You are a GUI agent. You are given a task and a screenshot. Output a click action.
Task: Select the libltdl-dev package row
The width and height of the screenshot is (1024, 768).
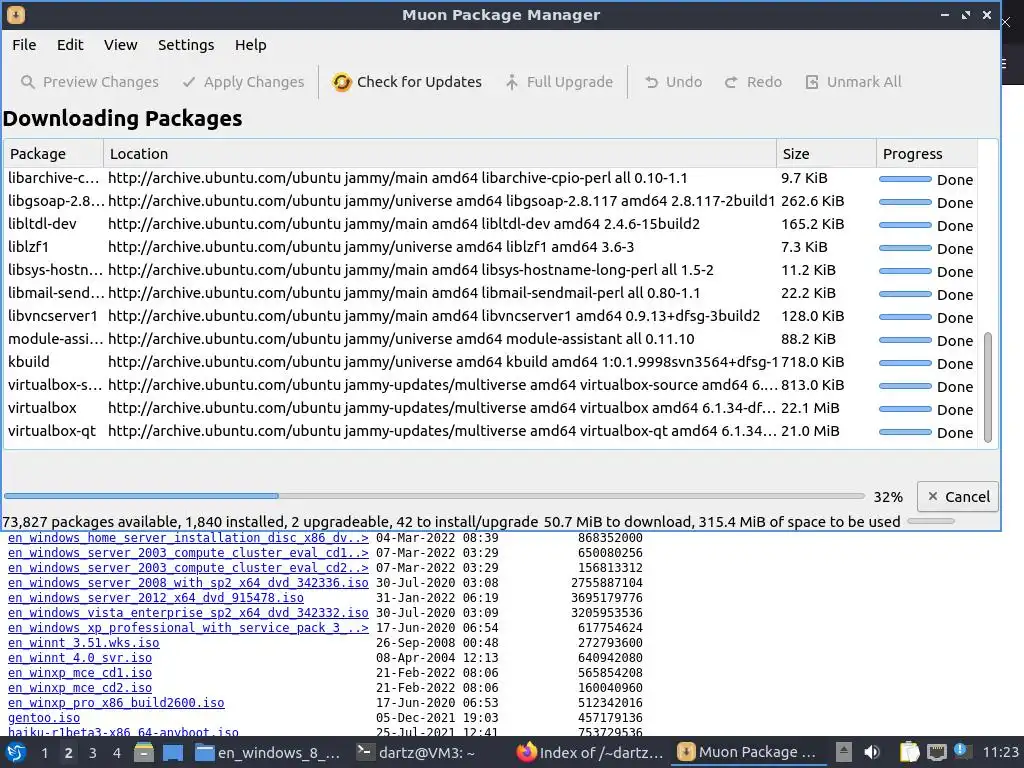(490, 225)
